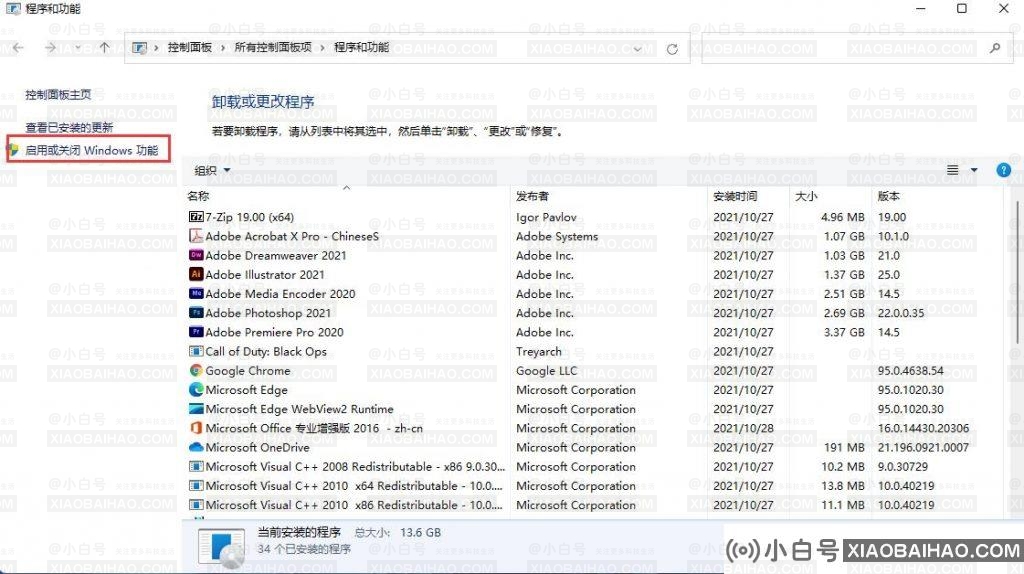Click the chevron after 控制面板 breadcrumb

[223, 48]
